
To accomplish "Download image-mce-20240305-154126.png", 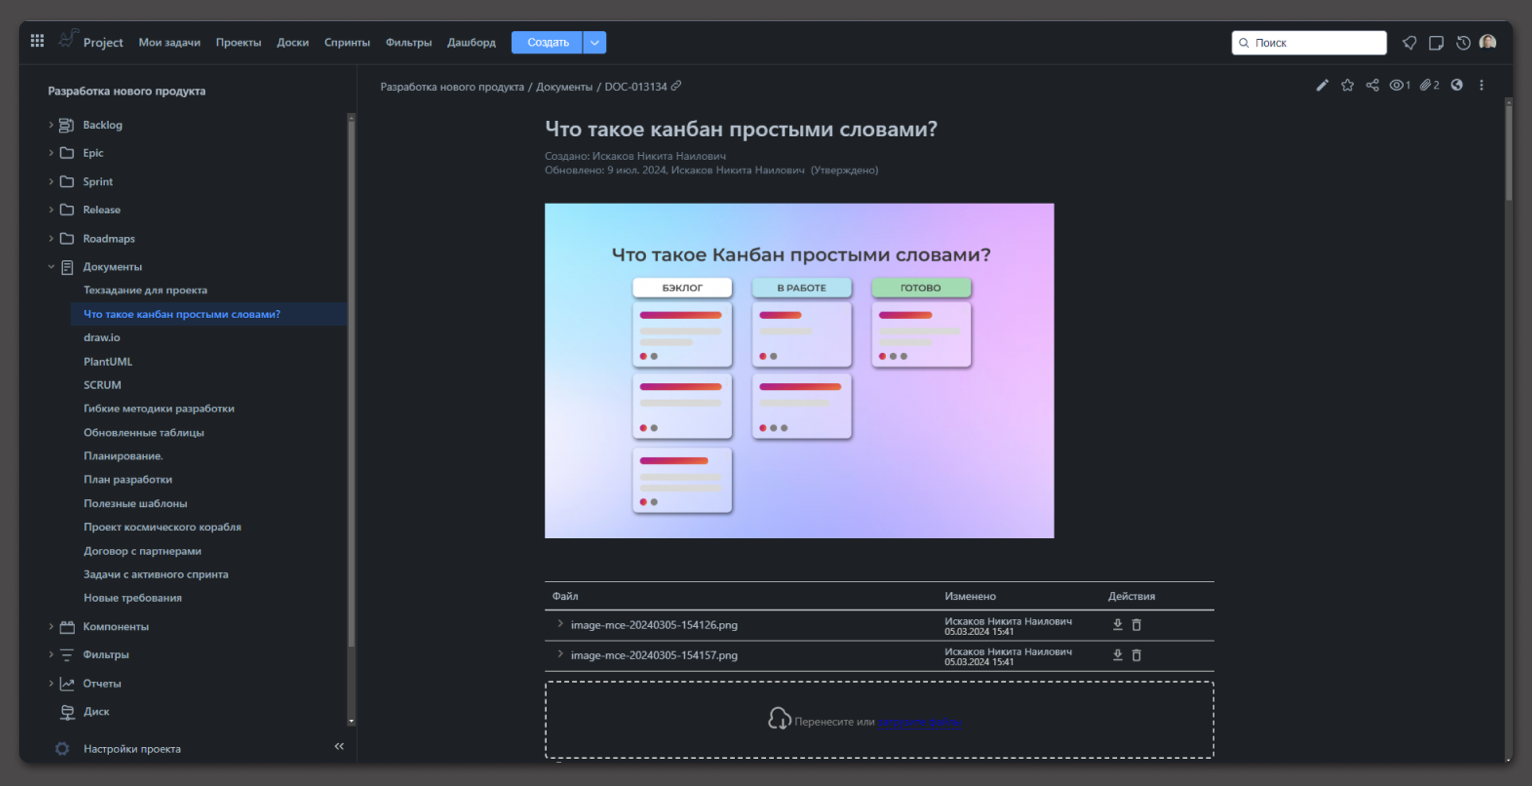I will (1118, 625).
